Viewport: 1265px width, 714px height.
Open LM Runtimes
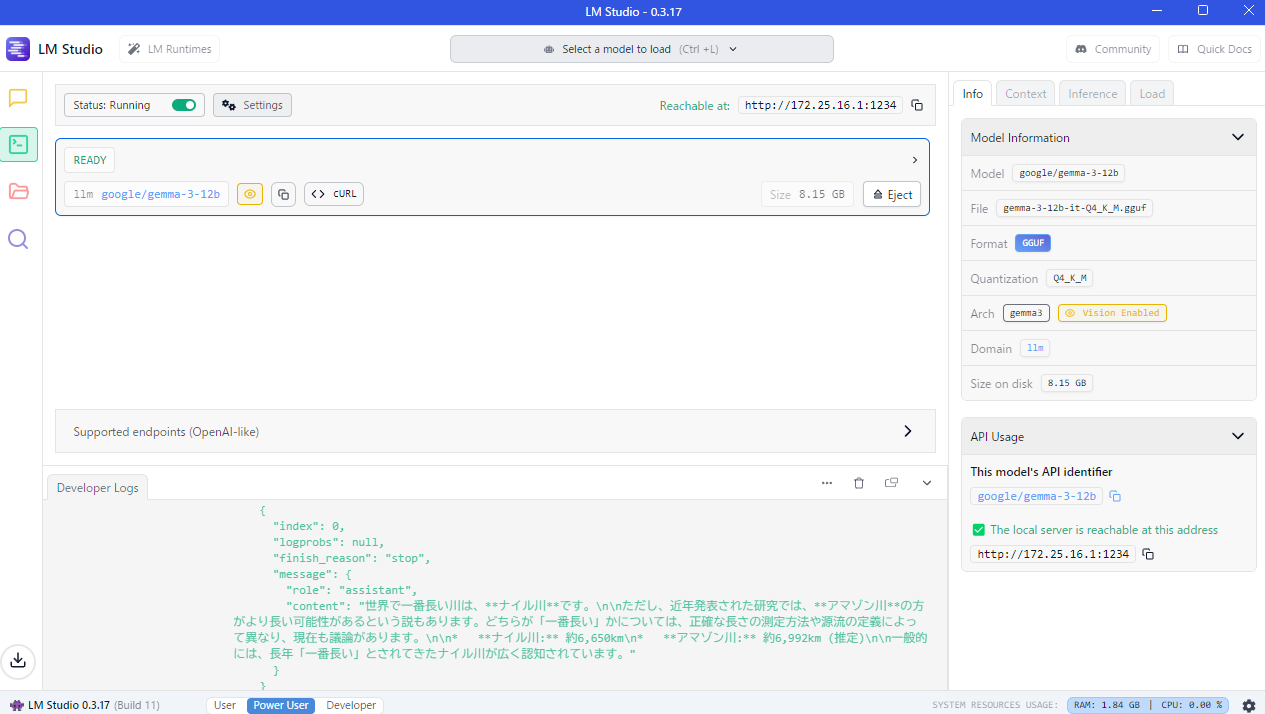coord(169,49)
